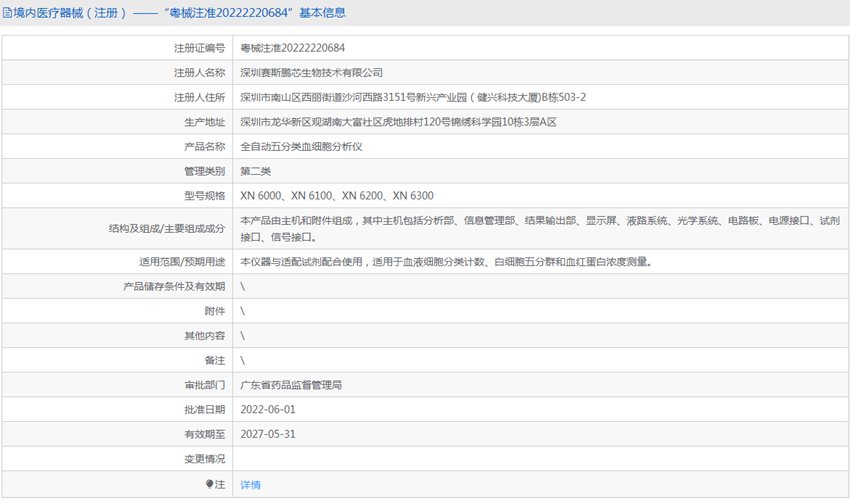This screenshot has height=500, width=850.
Task: Click the bulb icon beside 注
Action: point(209,484)
